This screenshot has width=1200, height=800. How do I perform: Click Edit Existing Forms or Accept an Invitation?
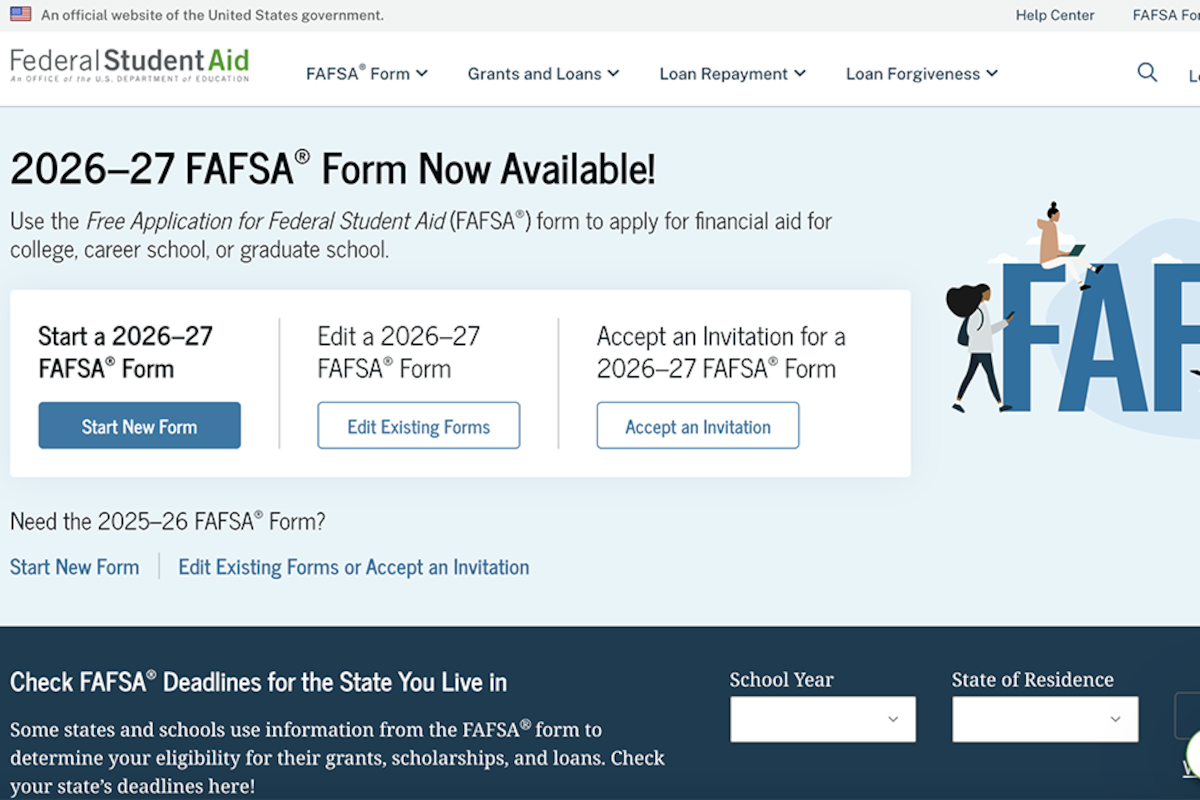(x=353, y=567)
